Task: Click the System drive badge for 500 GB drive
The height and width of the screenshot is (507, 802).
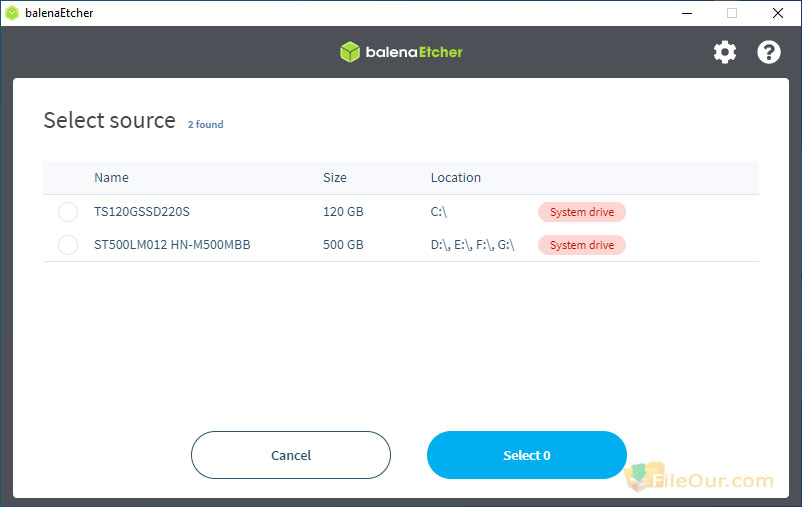Action: 582,245
